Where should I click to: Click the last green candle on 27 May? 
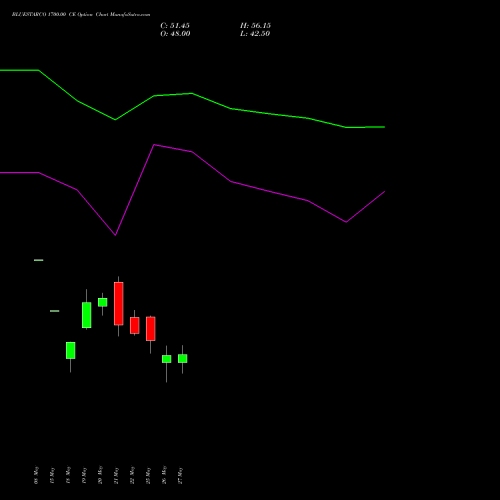point(183,358)
